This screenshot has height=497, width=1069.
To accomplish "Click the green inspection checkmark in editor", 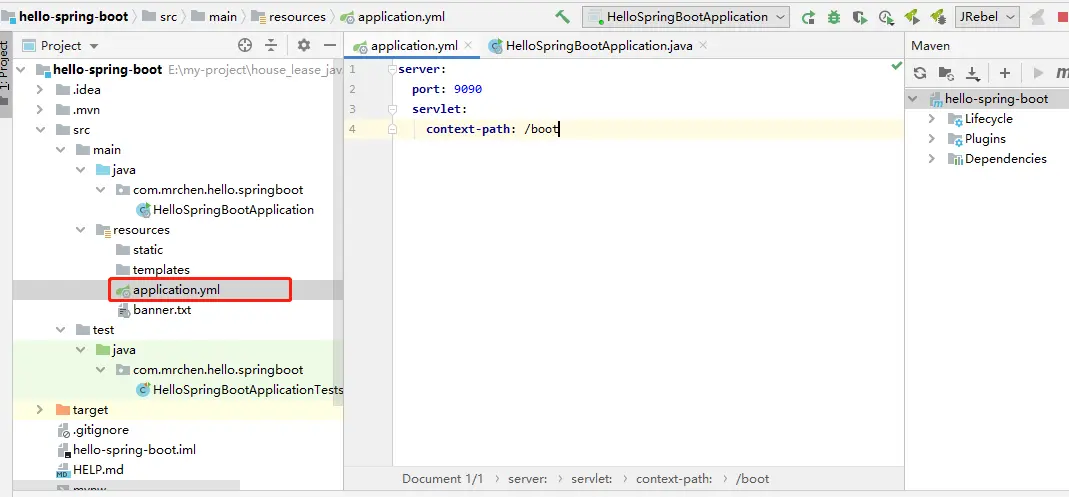I will (897, 67).
